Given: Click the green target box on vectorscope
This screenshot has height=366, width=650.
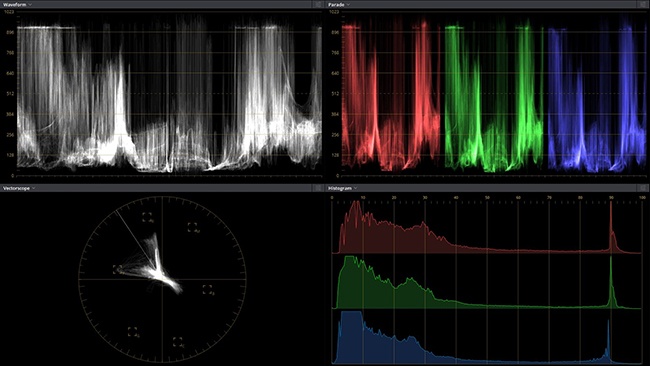Looking at the screenshot, I should tap(133, 332).
